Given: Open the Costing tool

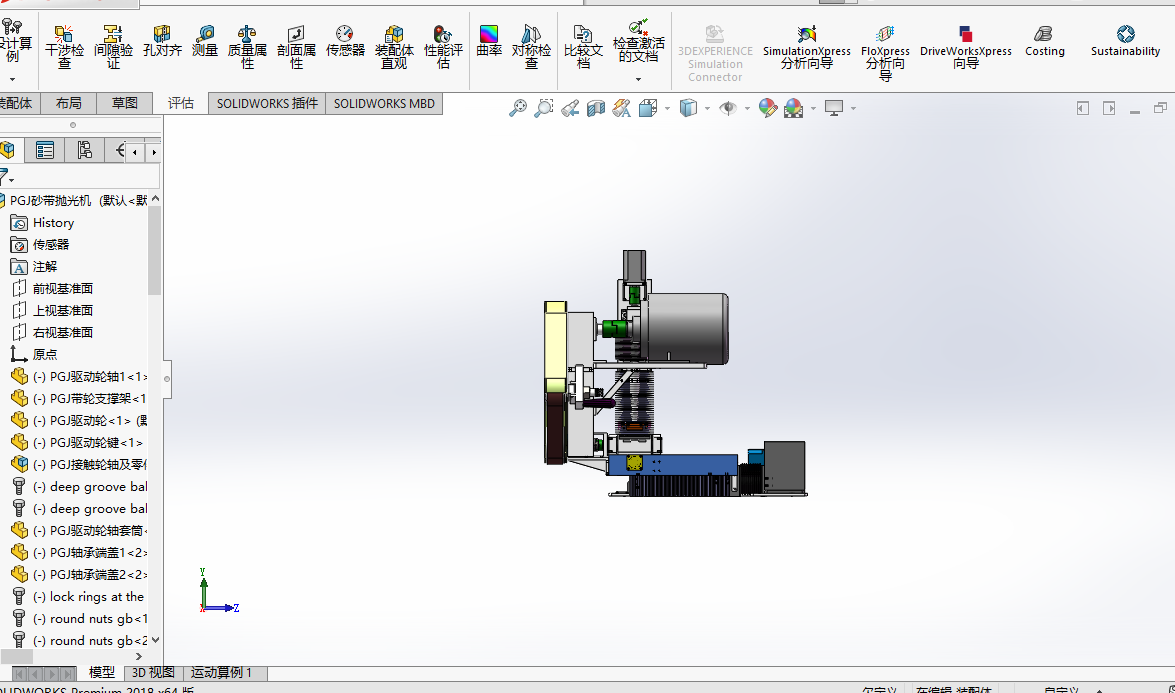Looking at the screenshot, I should coord(1045,41).
